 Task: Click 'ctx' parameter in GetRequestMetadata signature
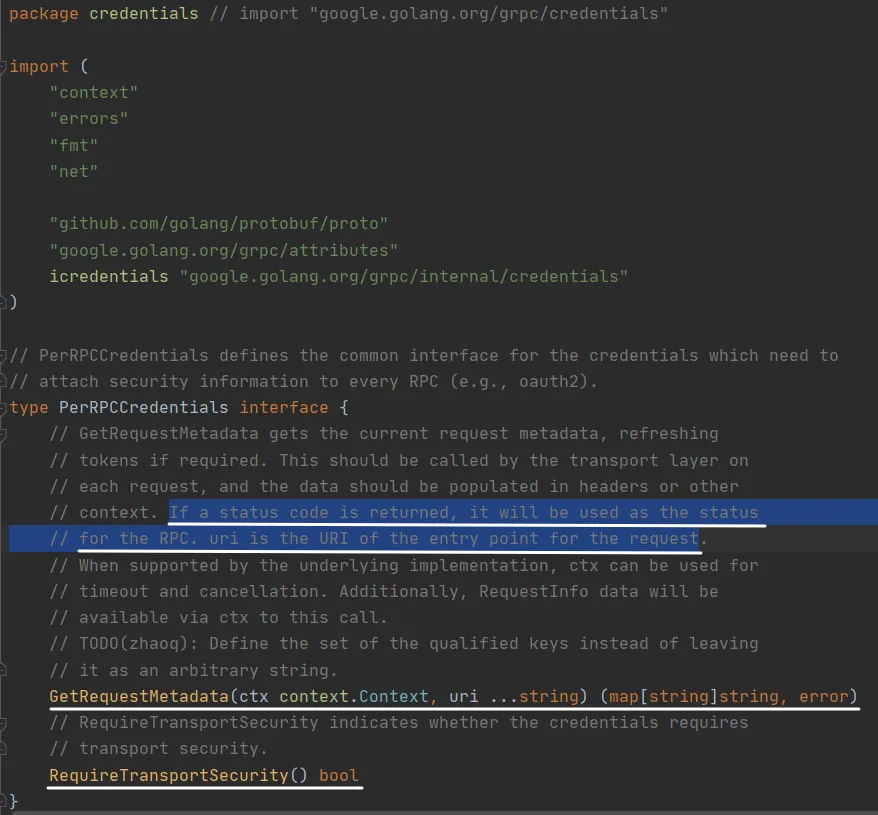(x=254, y=697)
